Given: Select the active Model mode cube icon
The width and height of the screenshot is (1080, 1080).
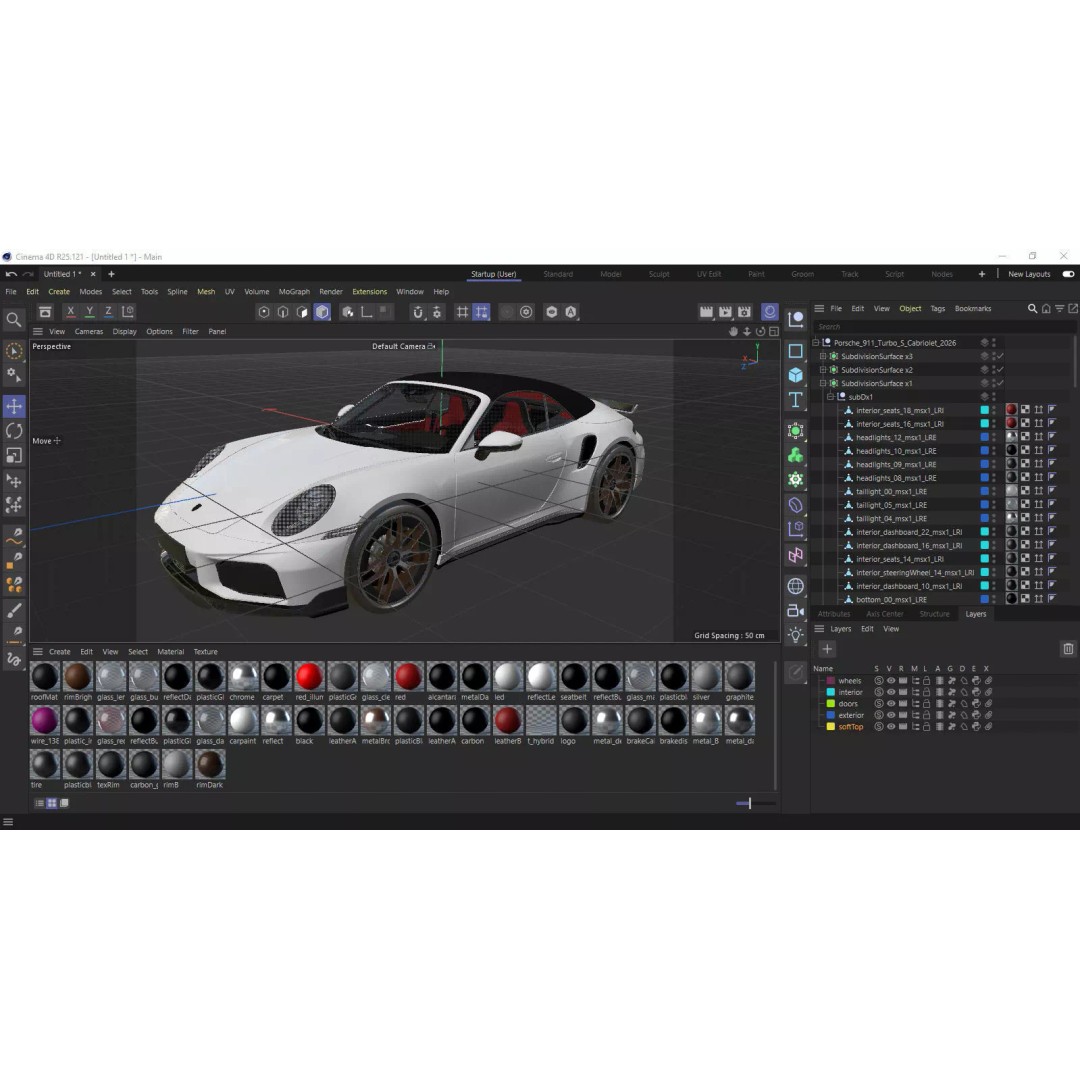Looking at the screenshot, I should tap(322, 312).
